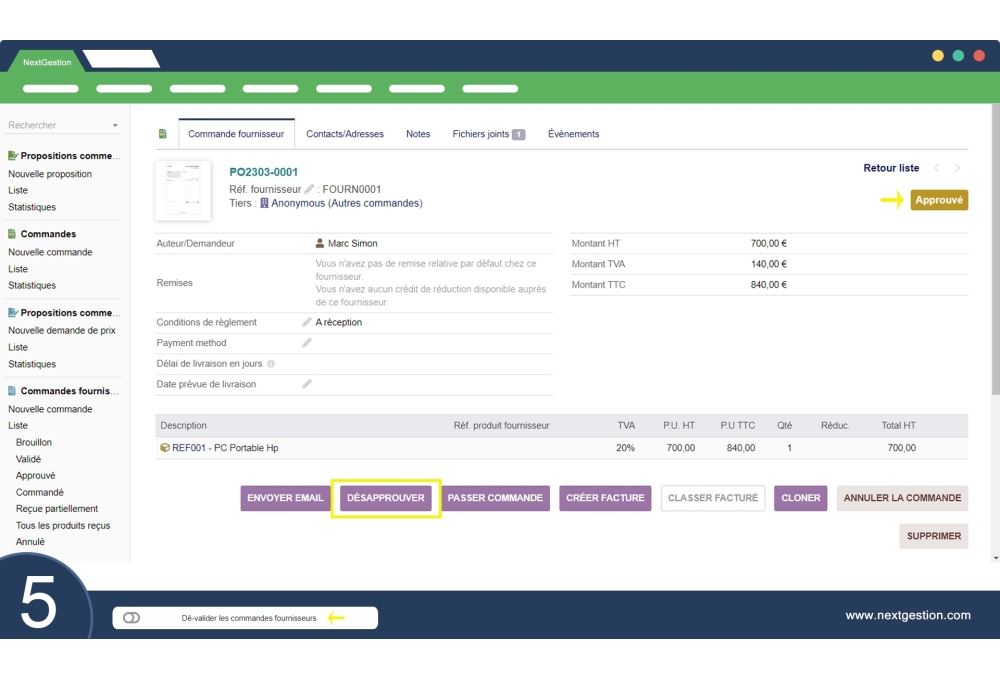Click the user icon next to Marc Simon
Image resolution: width=1000 pixels, height=679 pixels.
319,242
